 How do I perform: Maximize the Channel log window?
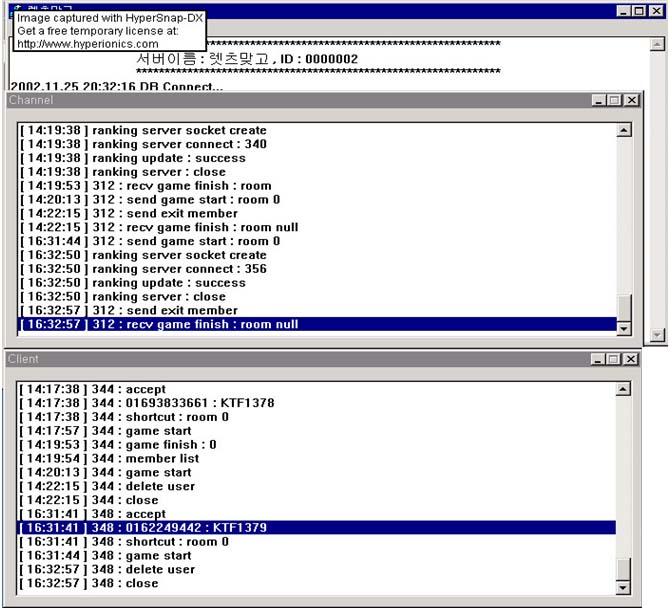coord(614,100)
